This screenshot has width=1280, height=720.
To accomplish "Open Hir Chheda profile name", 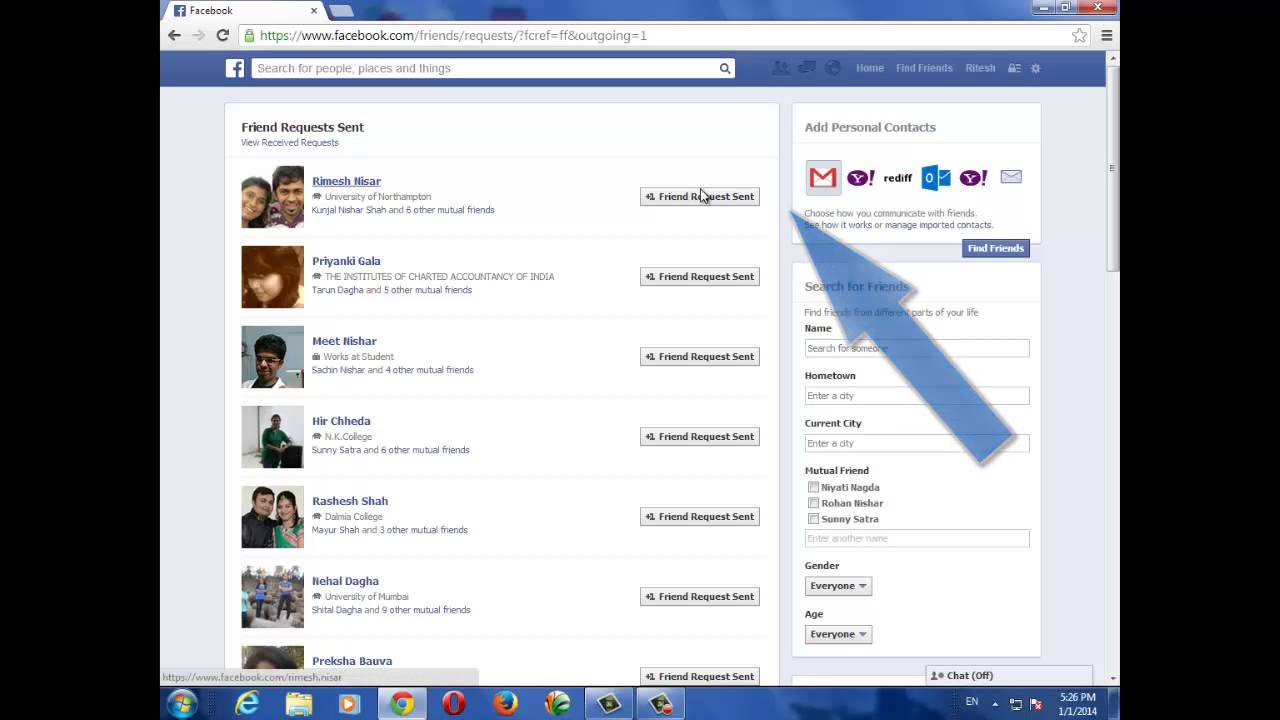I will [341, 421].
